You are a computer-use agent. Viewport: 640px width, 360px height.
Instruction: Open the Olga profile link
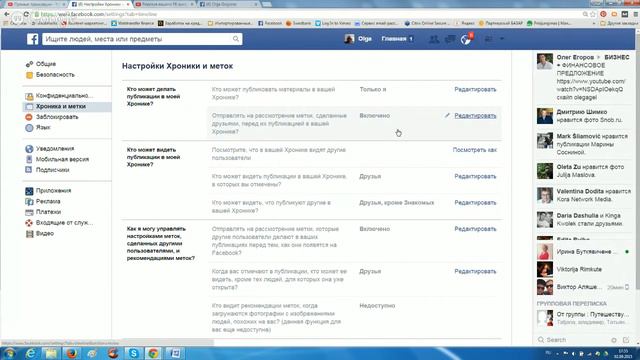[358, 39]
